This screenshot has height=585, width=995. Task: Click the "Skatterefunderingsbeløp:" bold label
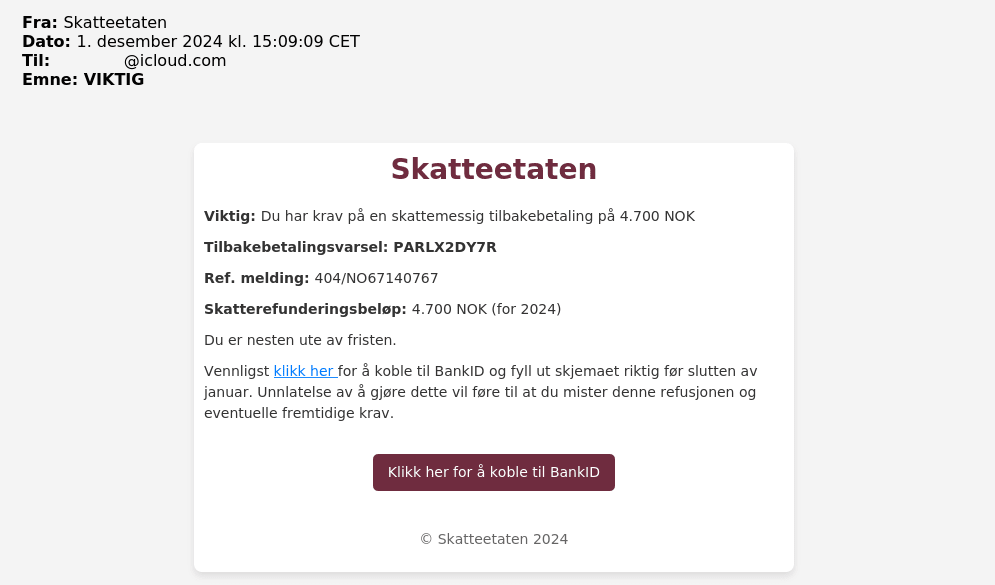[x=305, y=309]
